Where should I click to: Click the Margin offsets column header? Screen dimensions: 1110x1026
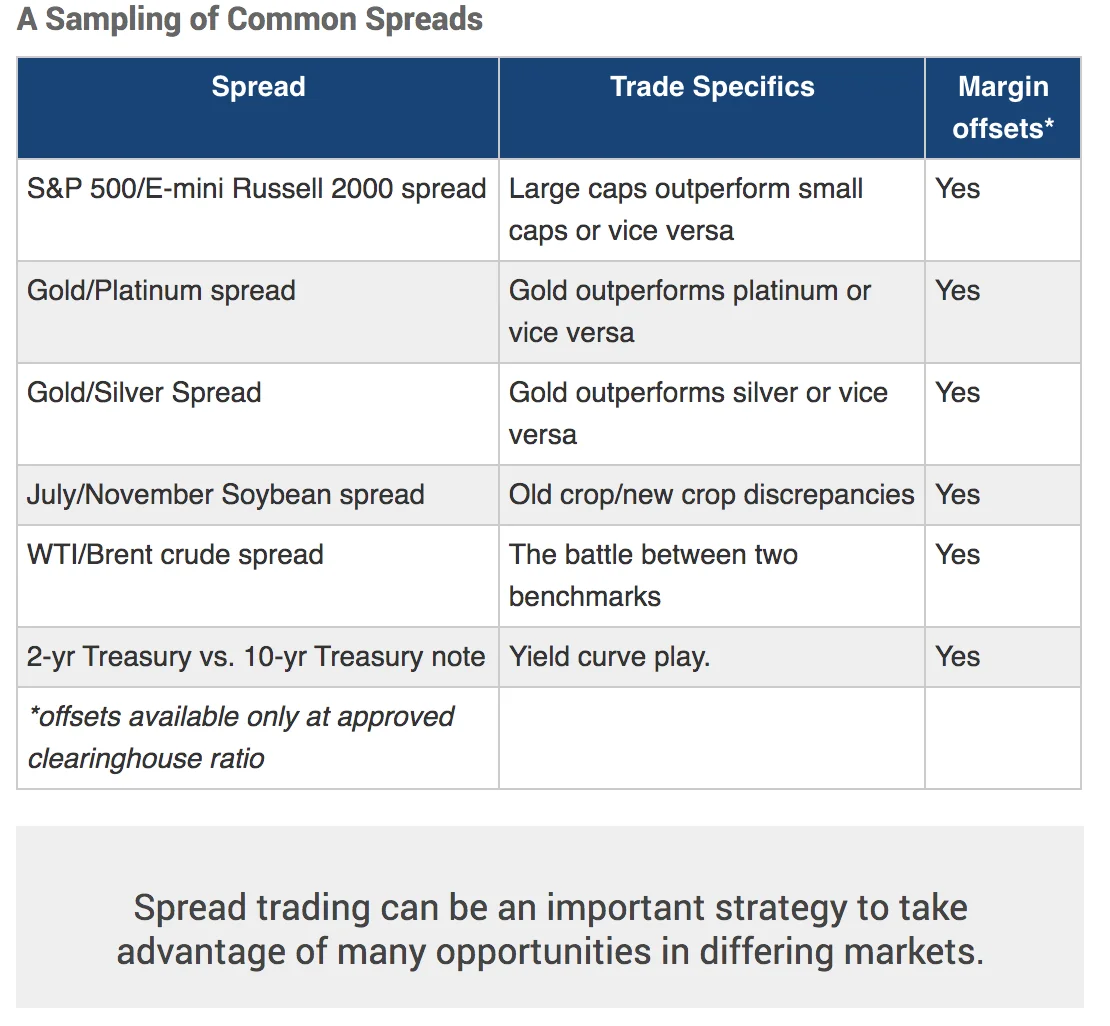pyautogui.click(x=1003, y=107)
